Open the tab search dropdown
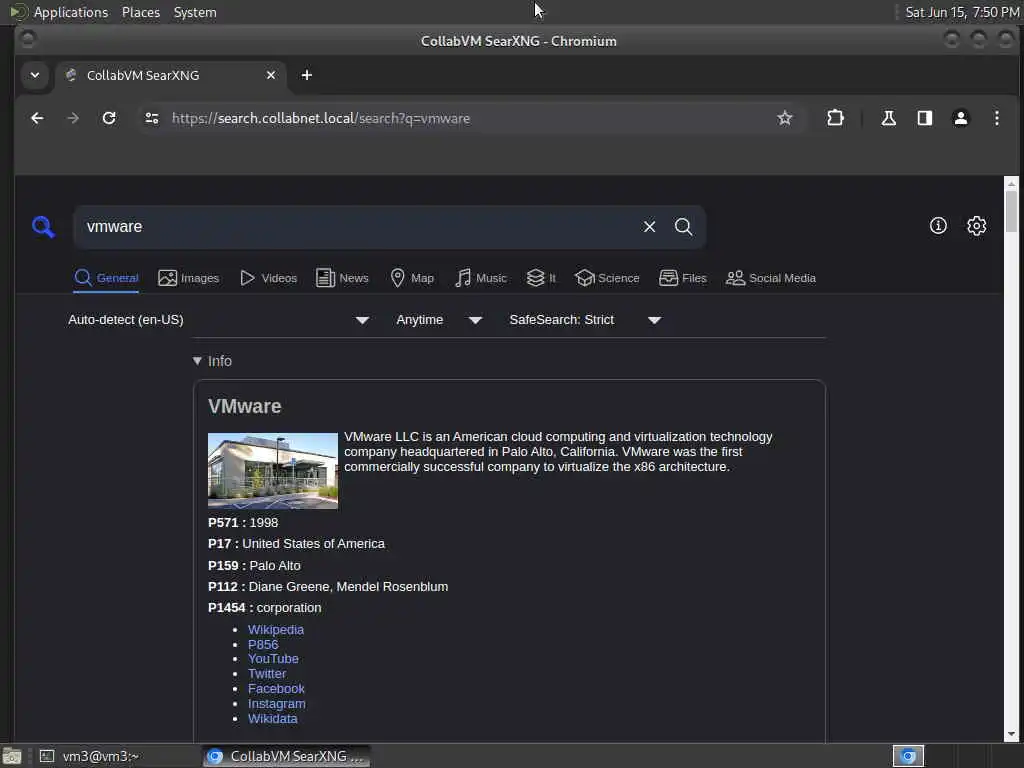The width and height of the screenshot is (1024, 768). [x=35, y=75]
